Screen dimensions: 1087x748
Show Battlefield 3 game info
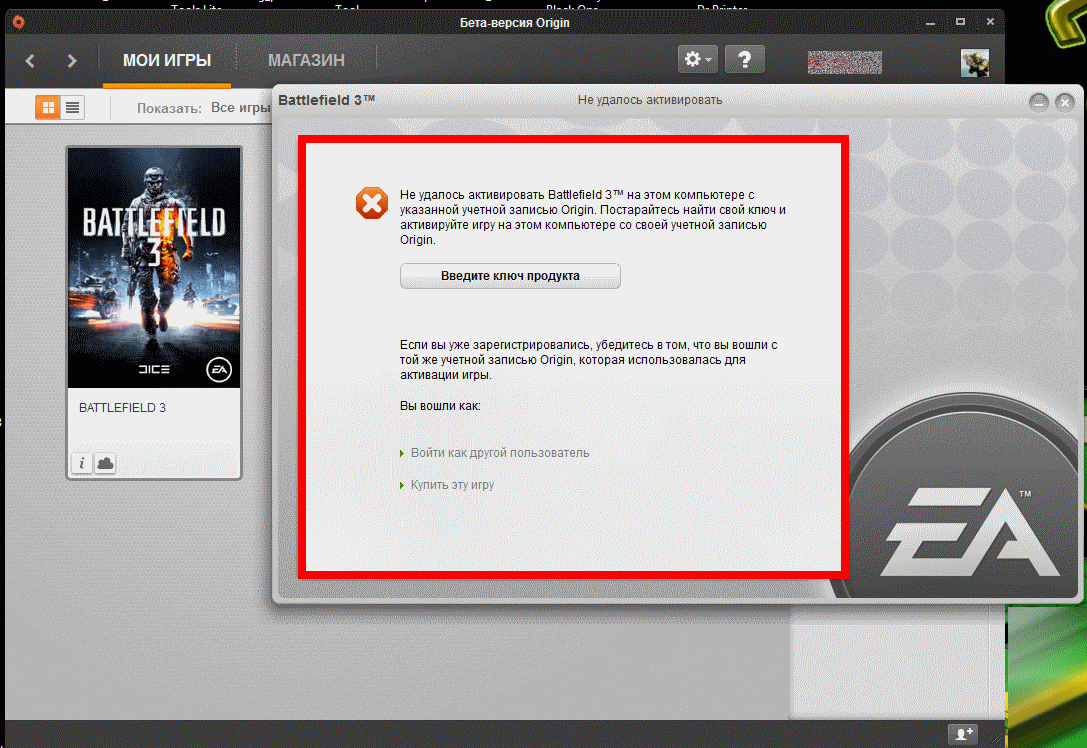coord(82,463)
